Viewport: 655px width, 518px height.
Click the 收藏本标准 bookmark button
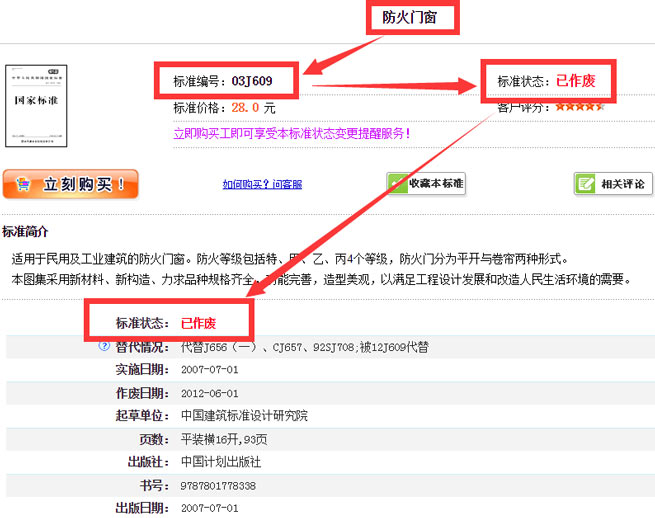[x=427, y=184]
